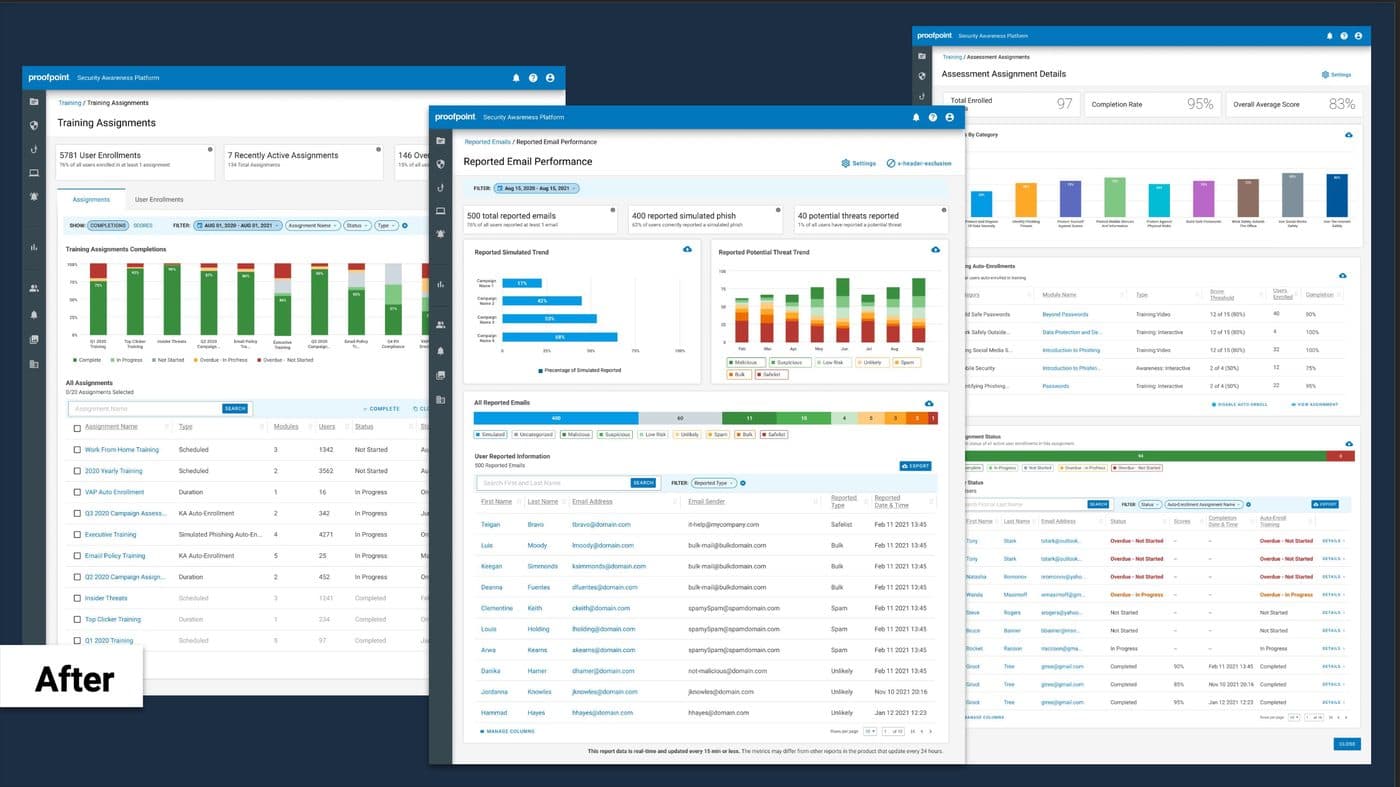Toggle Malicious legend swatch in Potential Threat Trend
The image size is (1400, 787).
(x=746, y=362)
